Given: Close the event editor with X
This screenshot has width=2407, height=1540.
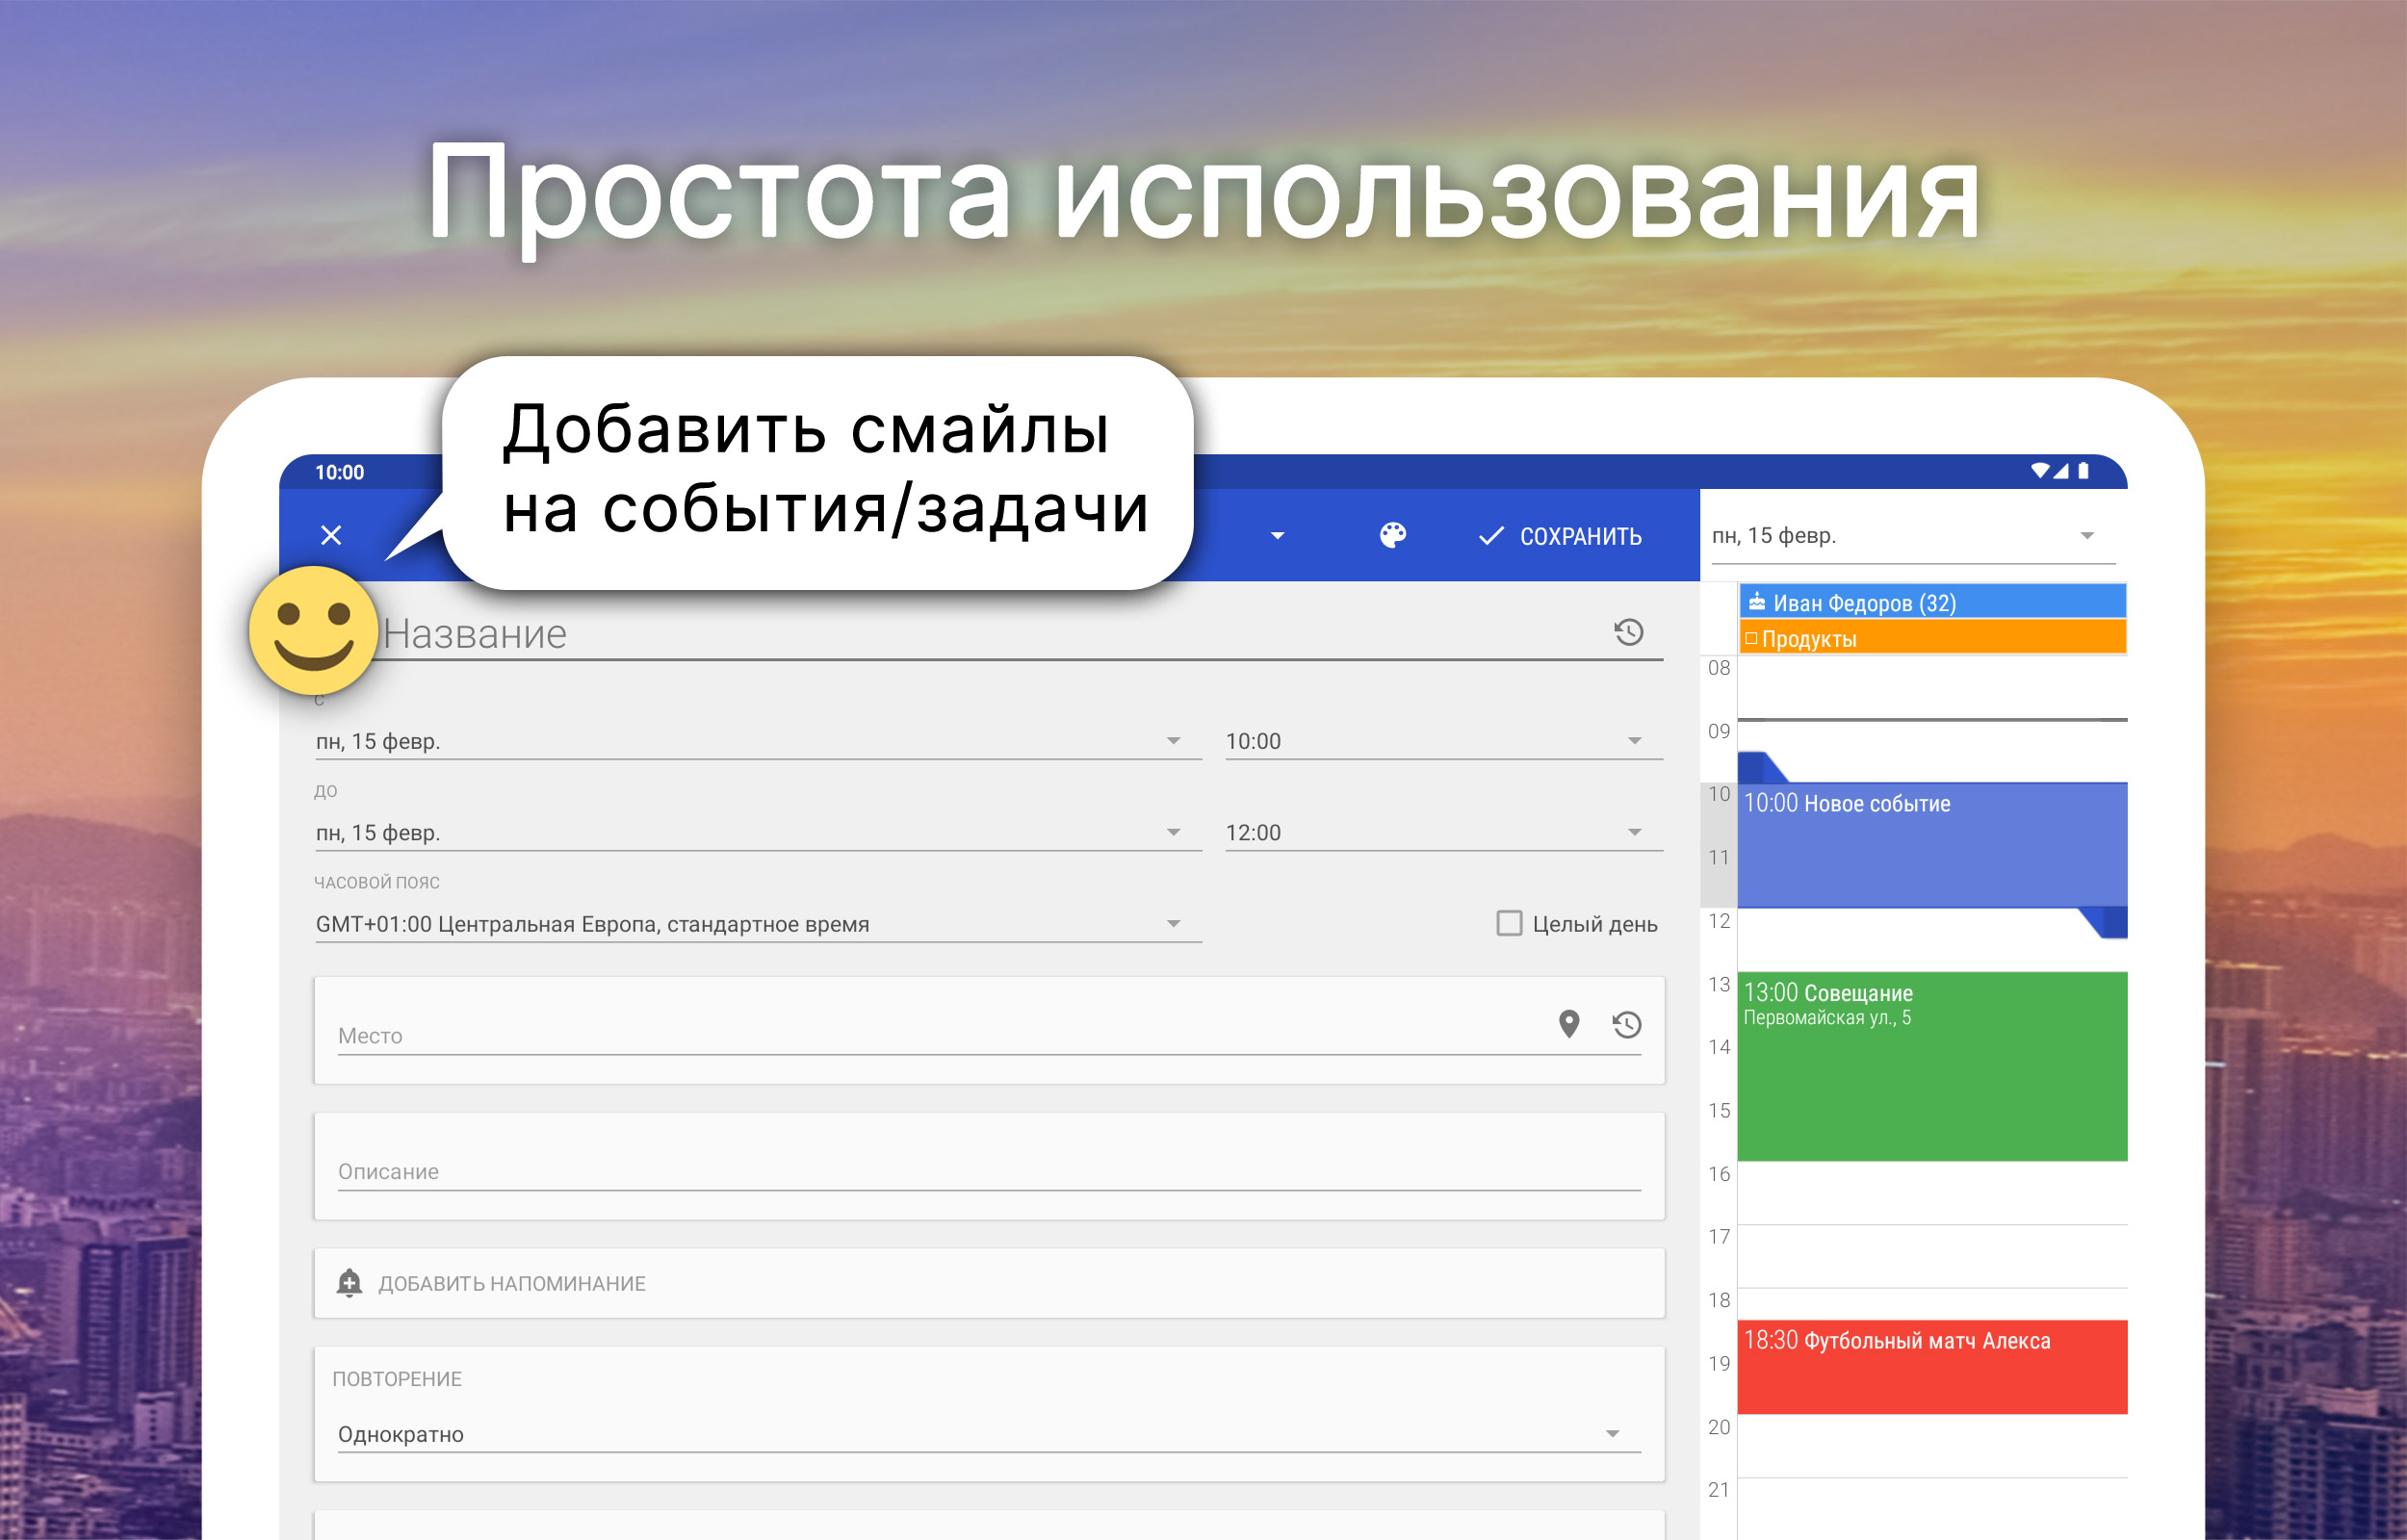Looking at the screenshot, I should 331,536.
